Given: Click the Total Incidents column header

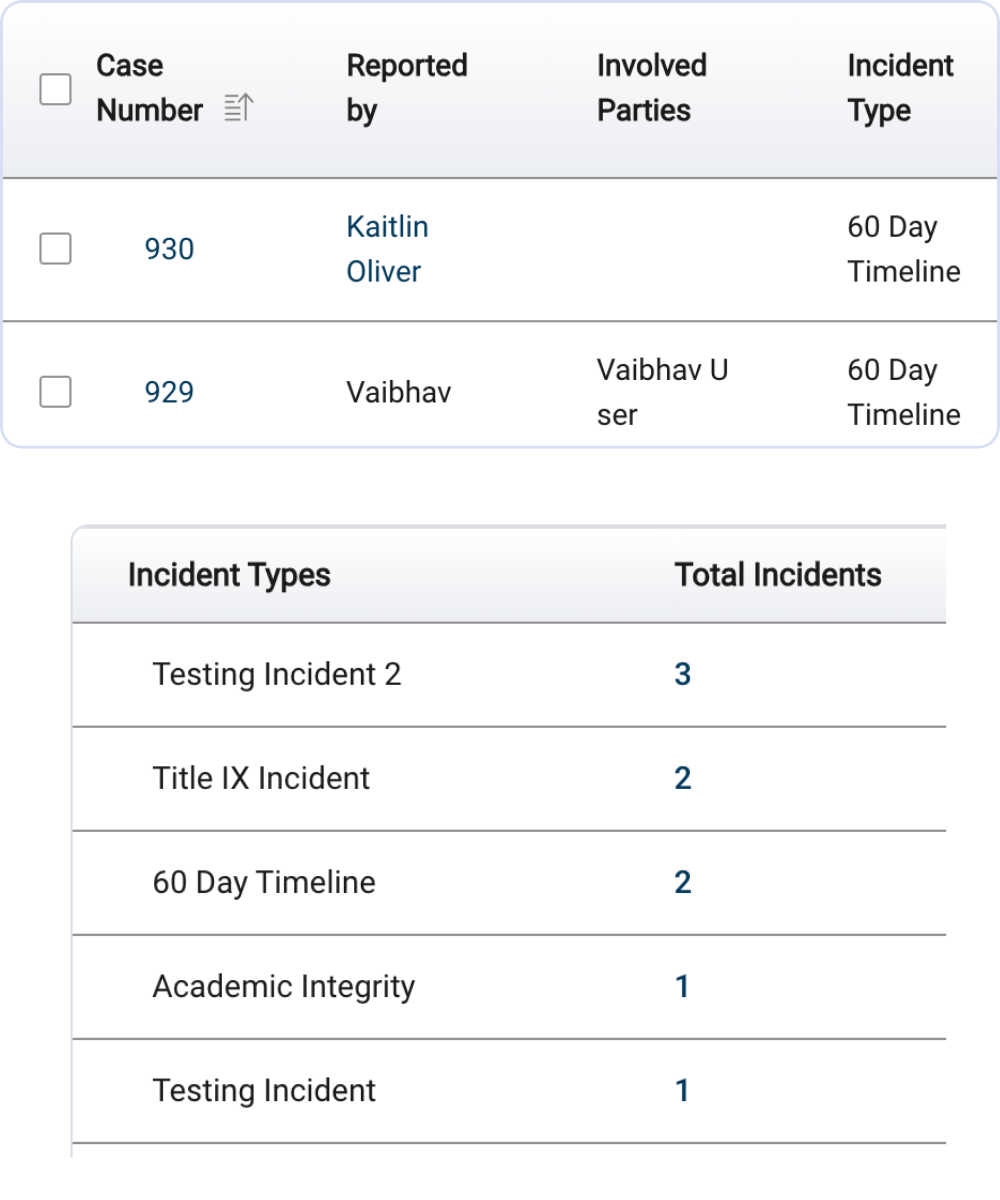Looking at the screenshot, I should pos(778,575).
